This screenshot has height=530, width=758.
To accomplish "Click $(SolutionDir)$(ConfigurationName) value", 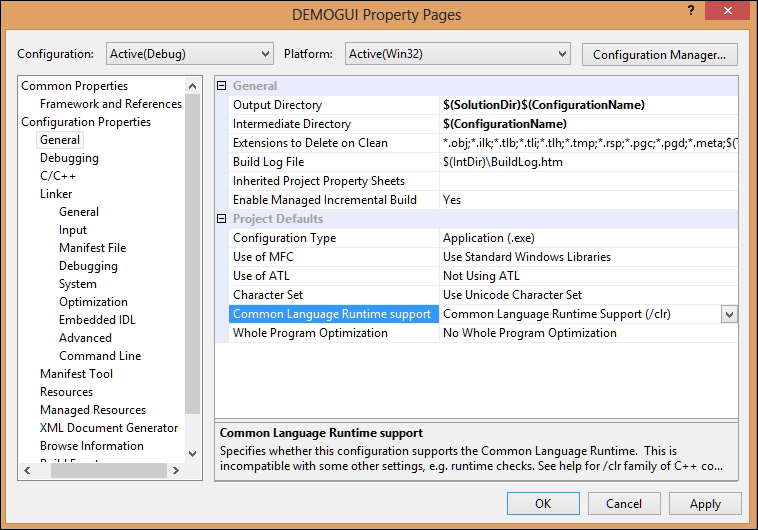I will [544, 105].
